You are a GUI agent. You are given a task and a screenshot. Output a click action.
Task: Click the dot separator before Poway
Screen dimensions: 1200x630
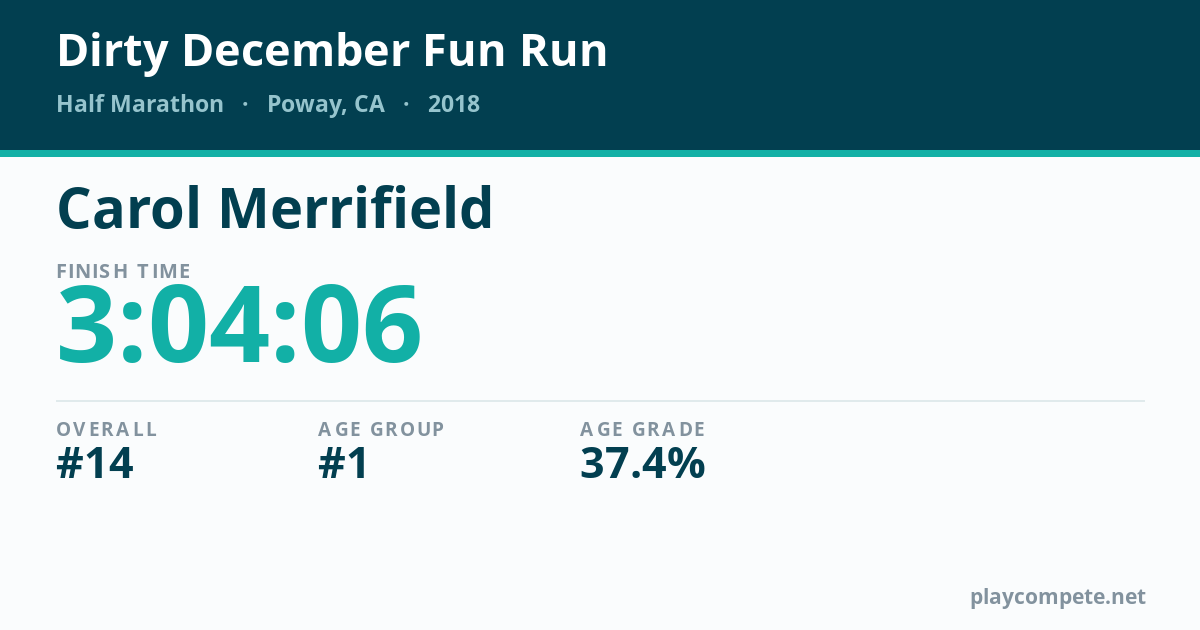click(245, 104)
